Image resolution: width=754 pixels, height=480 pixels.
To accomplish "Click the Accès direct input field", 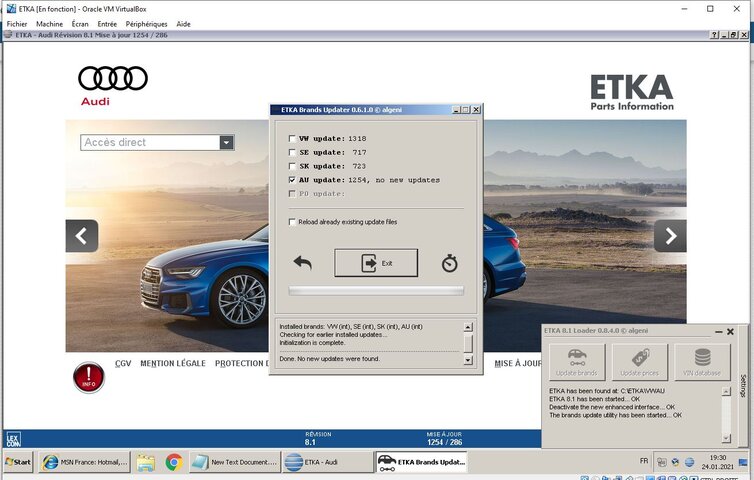I will [150, 142].
